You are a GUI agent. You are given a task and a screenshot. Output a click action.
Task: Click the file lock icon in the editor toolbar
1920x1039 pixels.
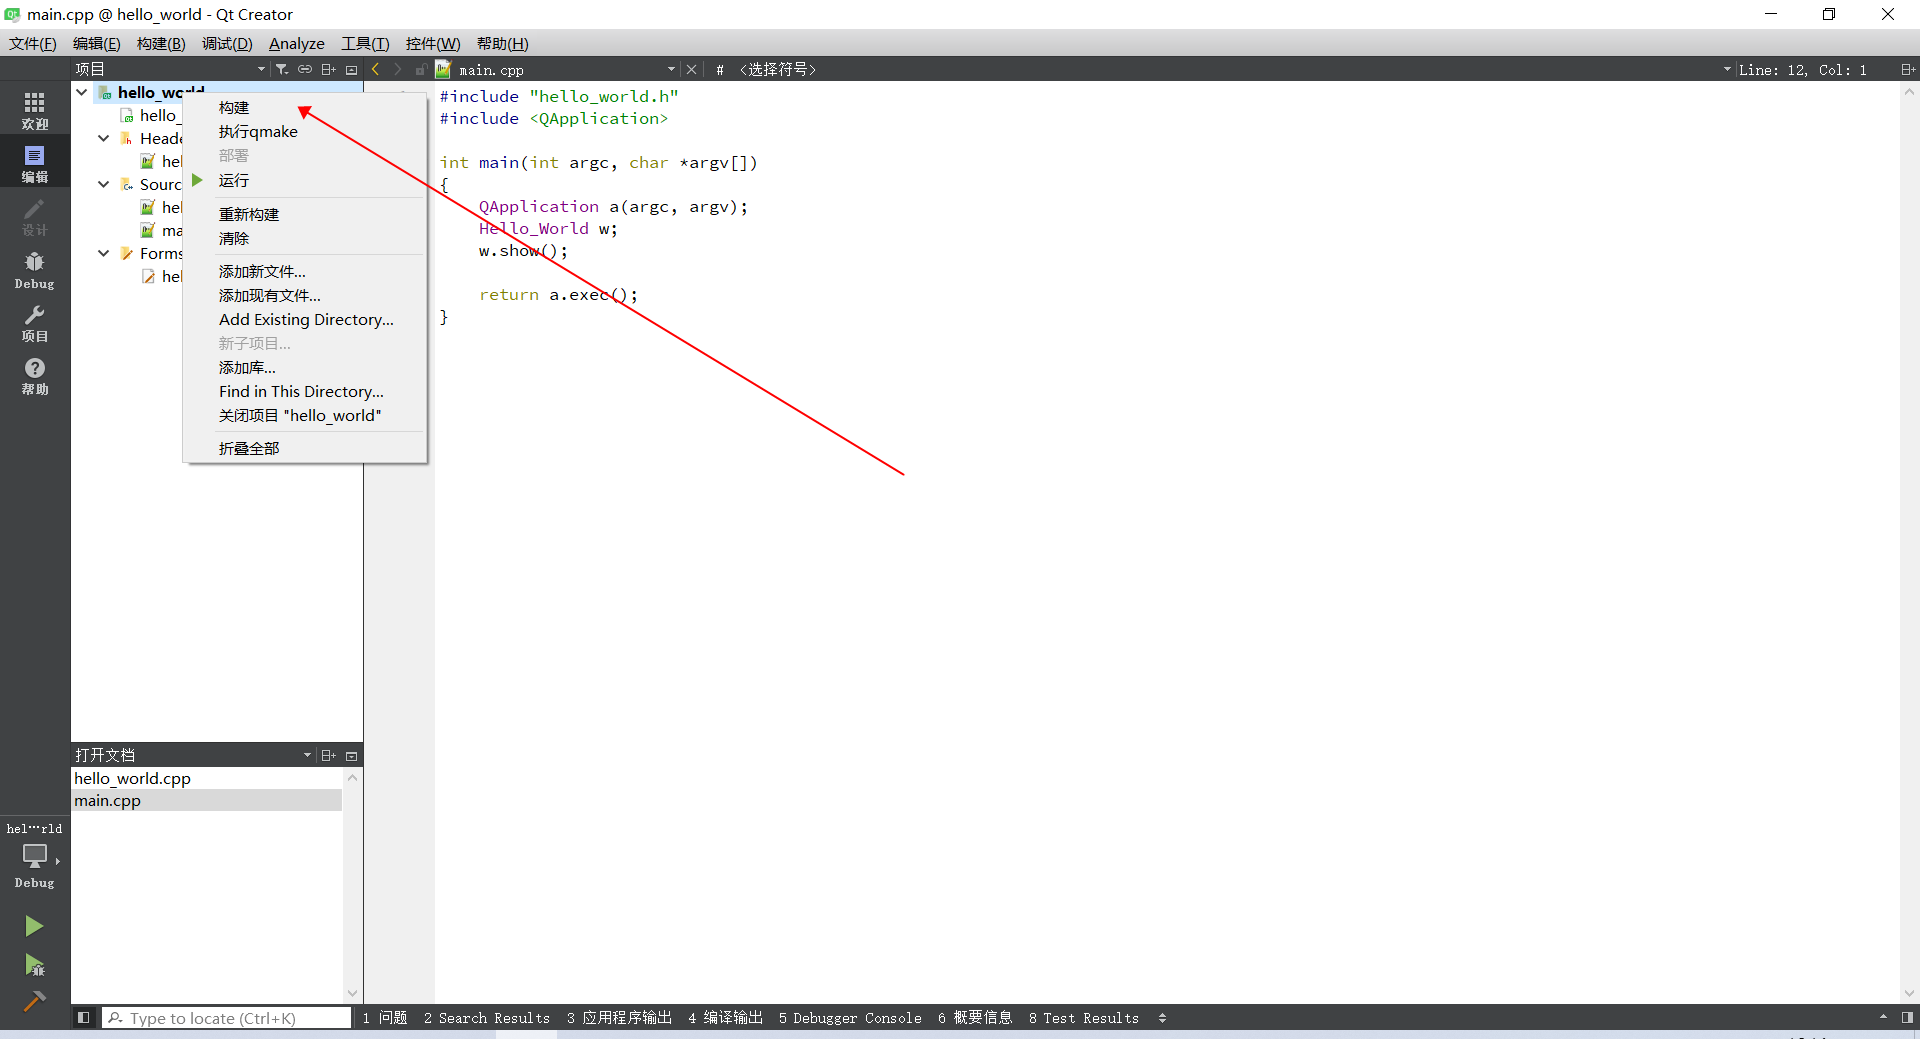421,69
